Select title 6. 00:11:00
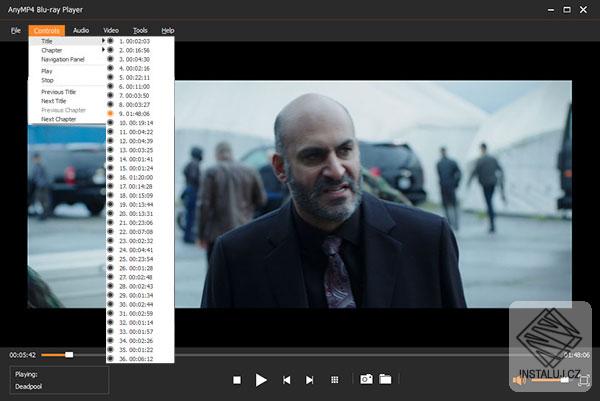Screen dimensions: 600x401 click(140, 86)
